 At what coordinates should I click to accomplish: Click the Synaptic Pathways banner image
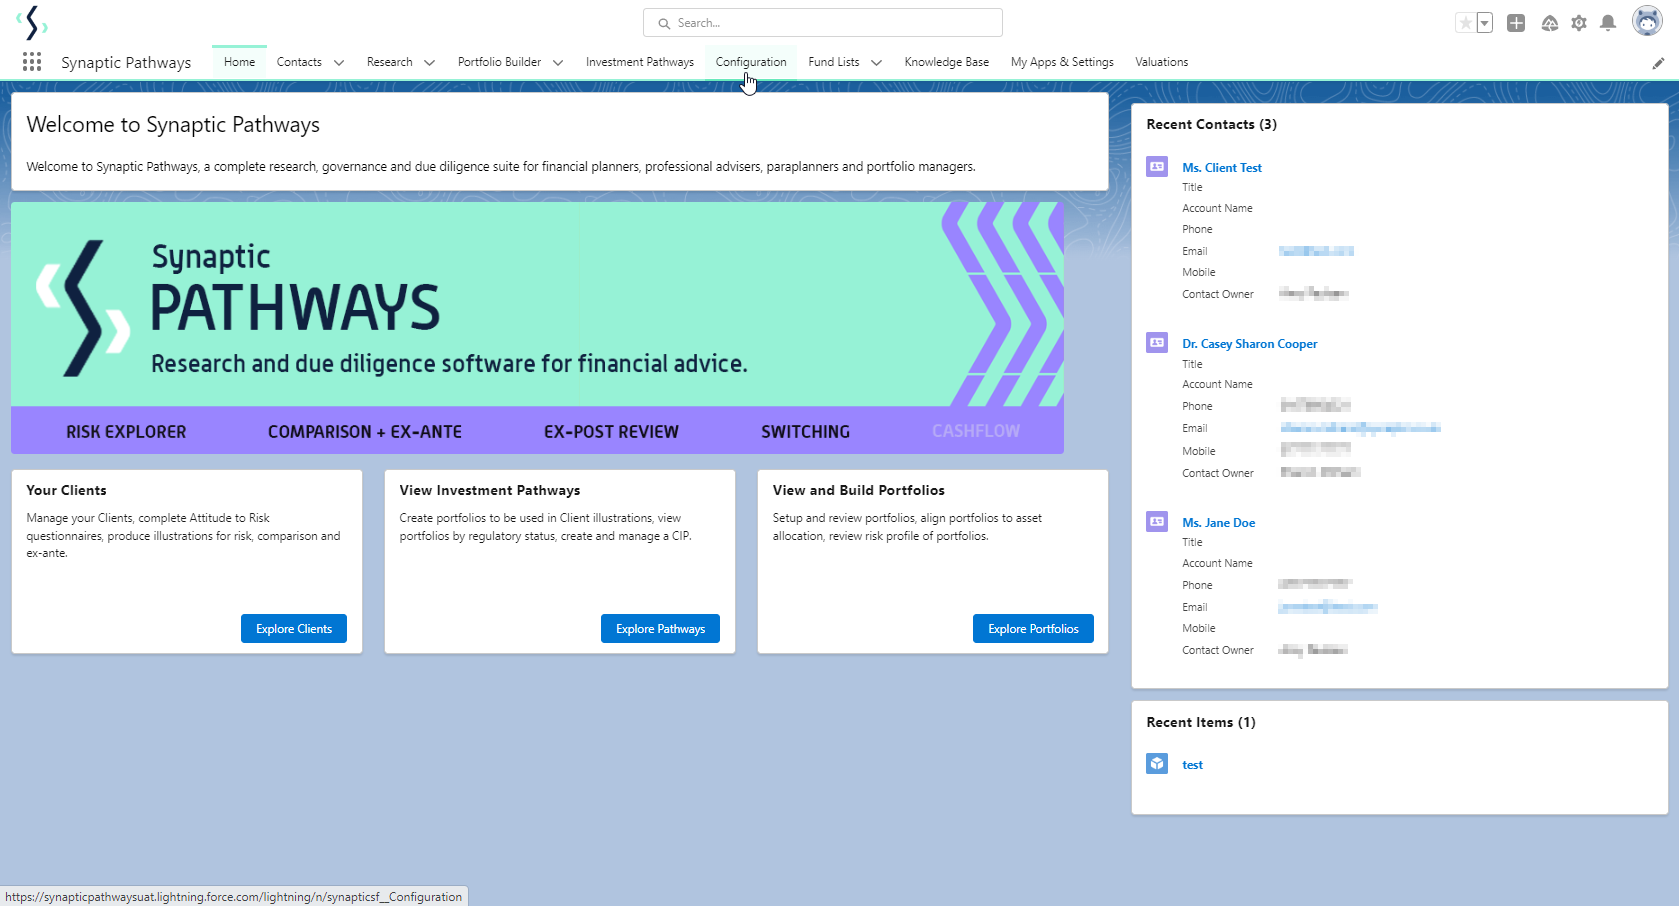click(x=537, y=328)
